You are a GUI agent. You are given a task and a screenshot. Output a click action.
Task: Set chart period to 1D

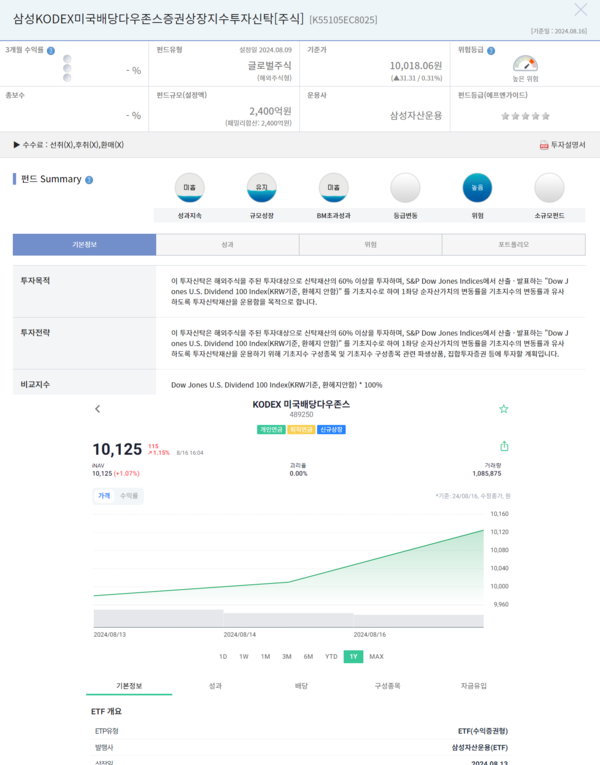223,657
